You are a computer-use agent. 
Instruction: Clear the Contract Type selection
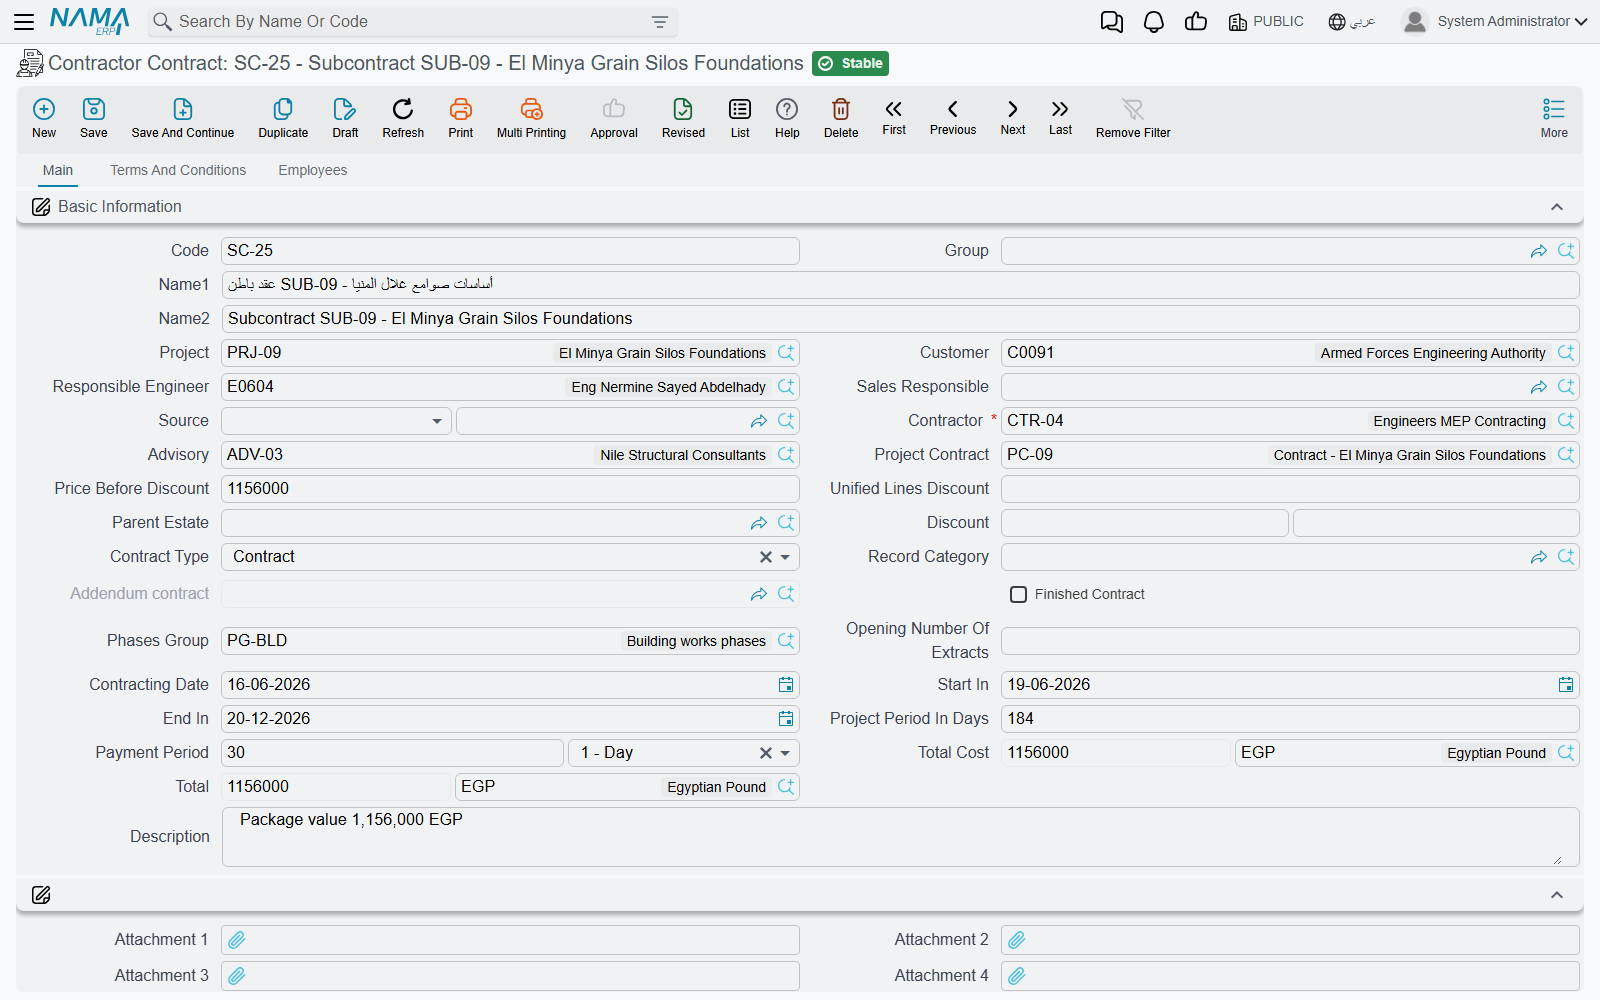point(765,557)
